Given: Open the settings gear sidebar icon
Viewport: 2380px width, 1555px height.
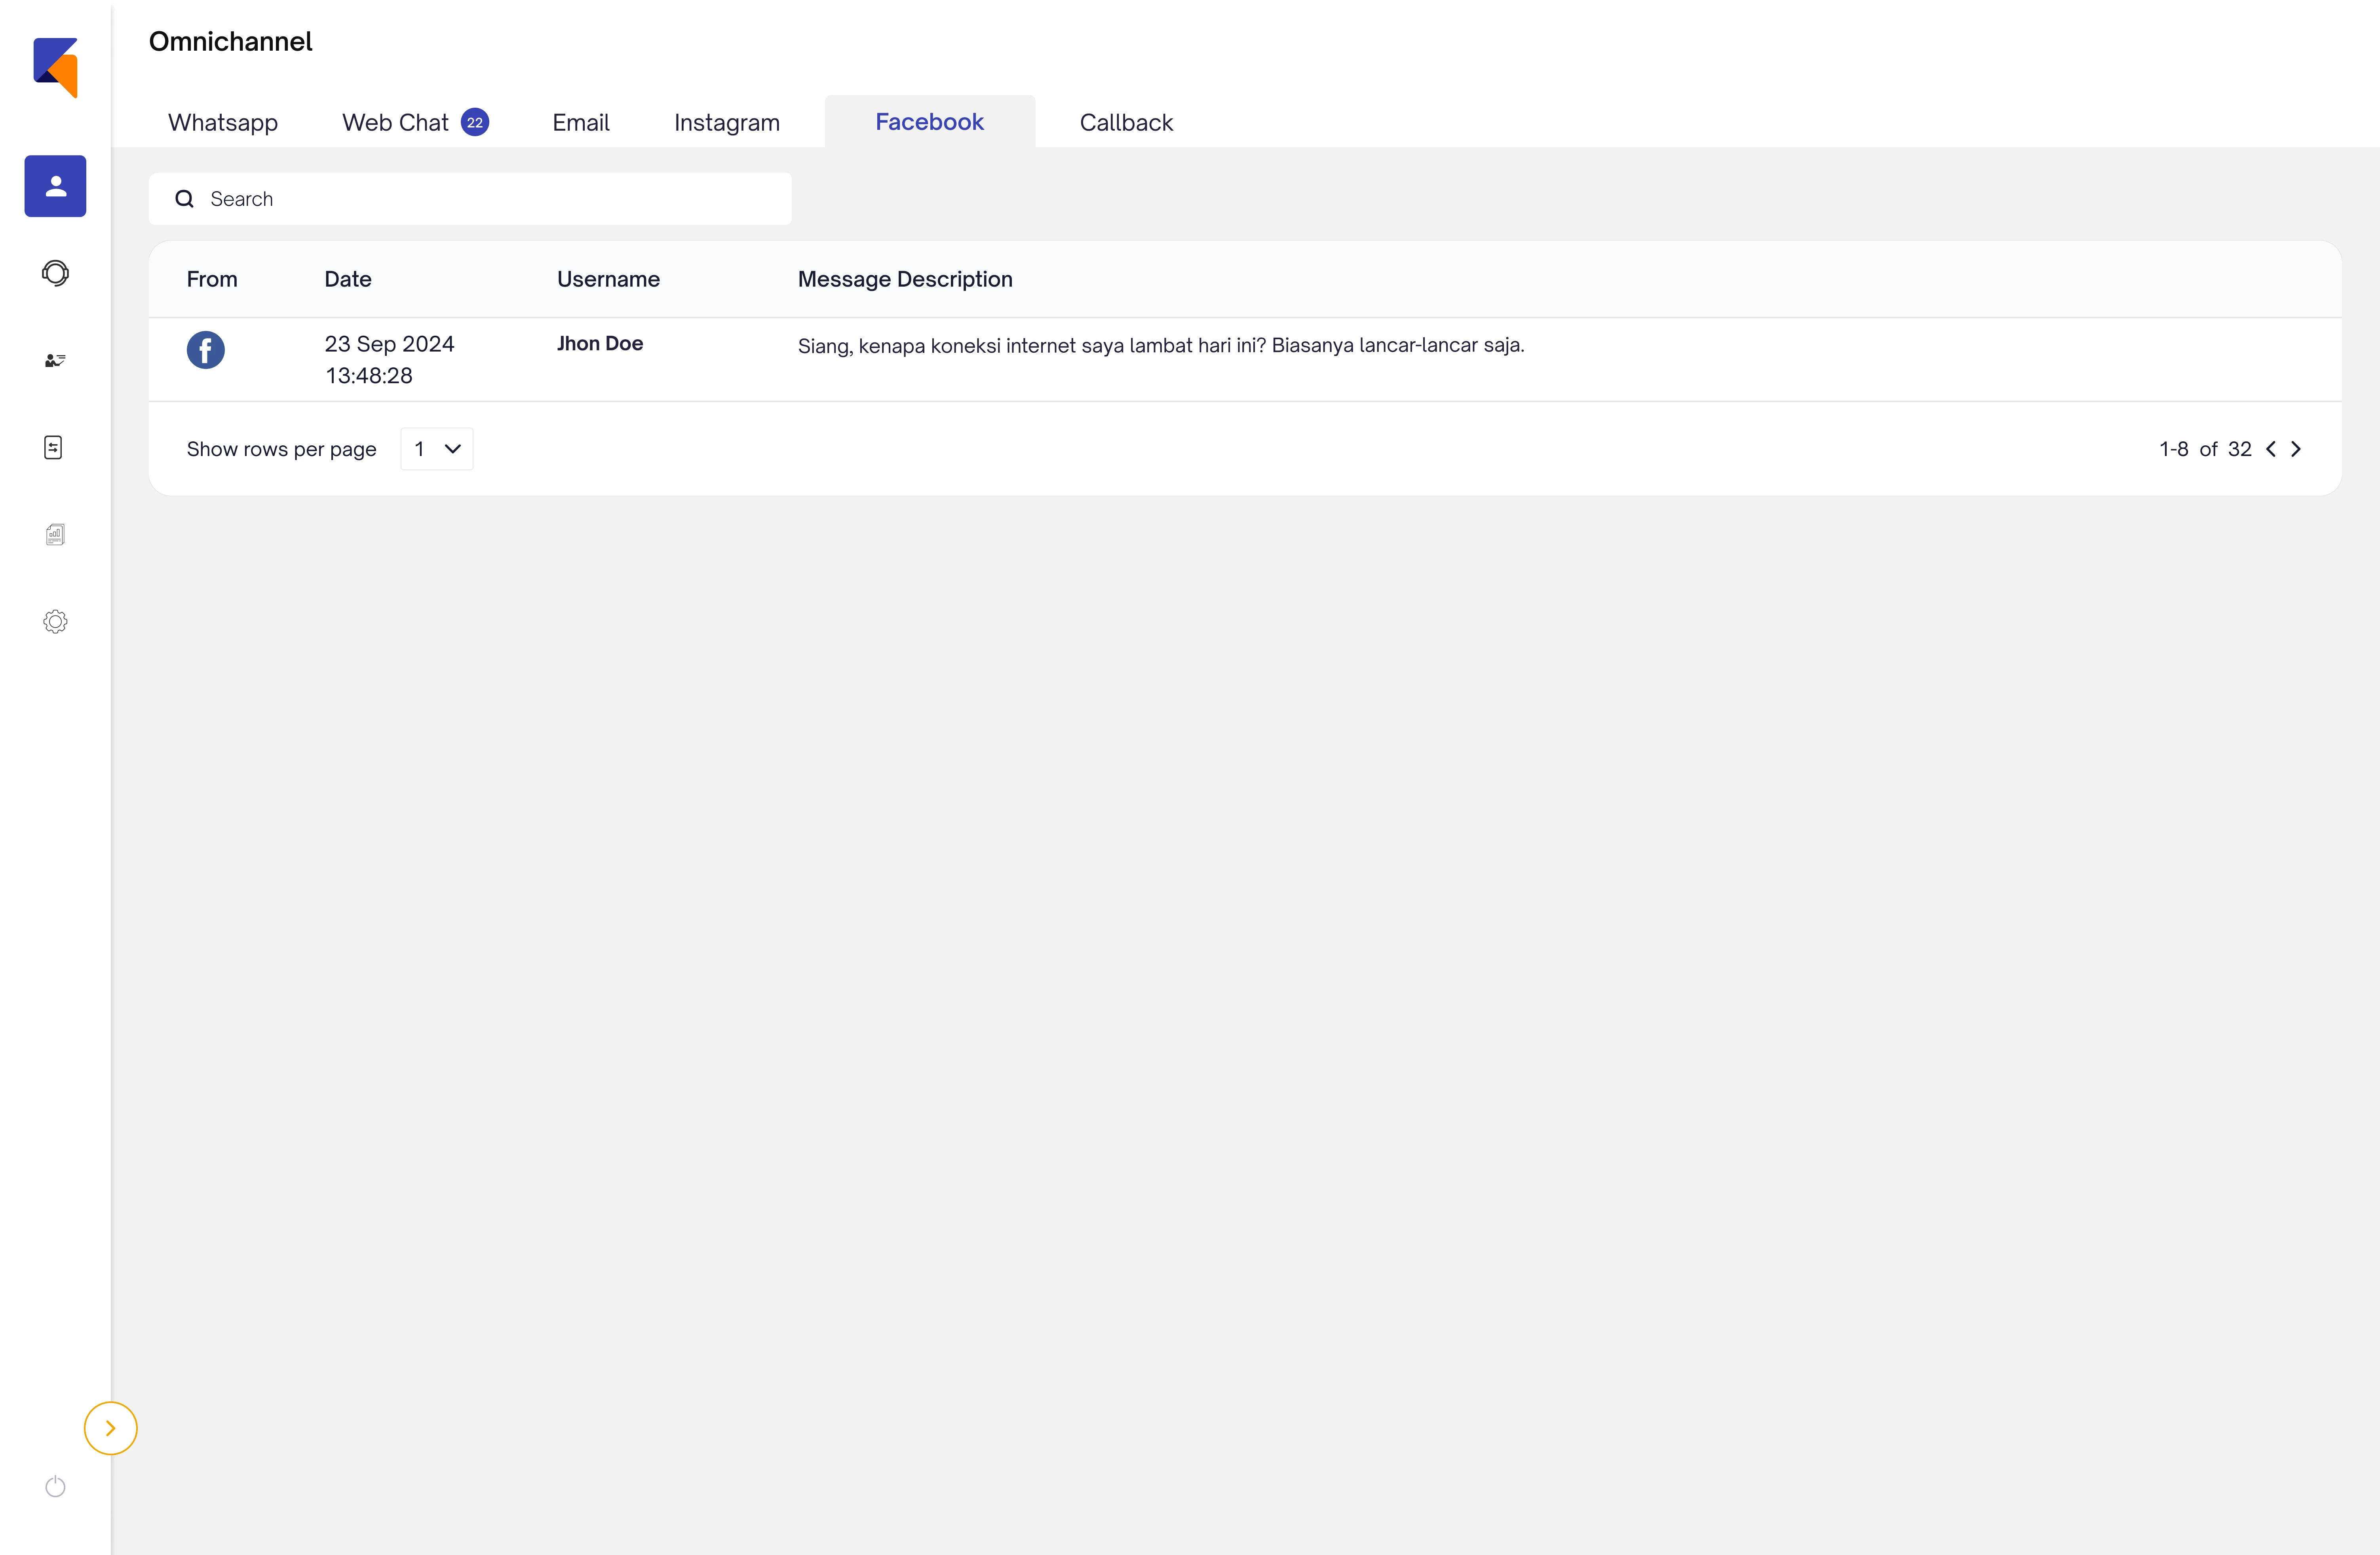Looking at the screenshot, I should 55,621.
